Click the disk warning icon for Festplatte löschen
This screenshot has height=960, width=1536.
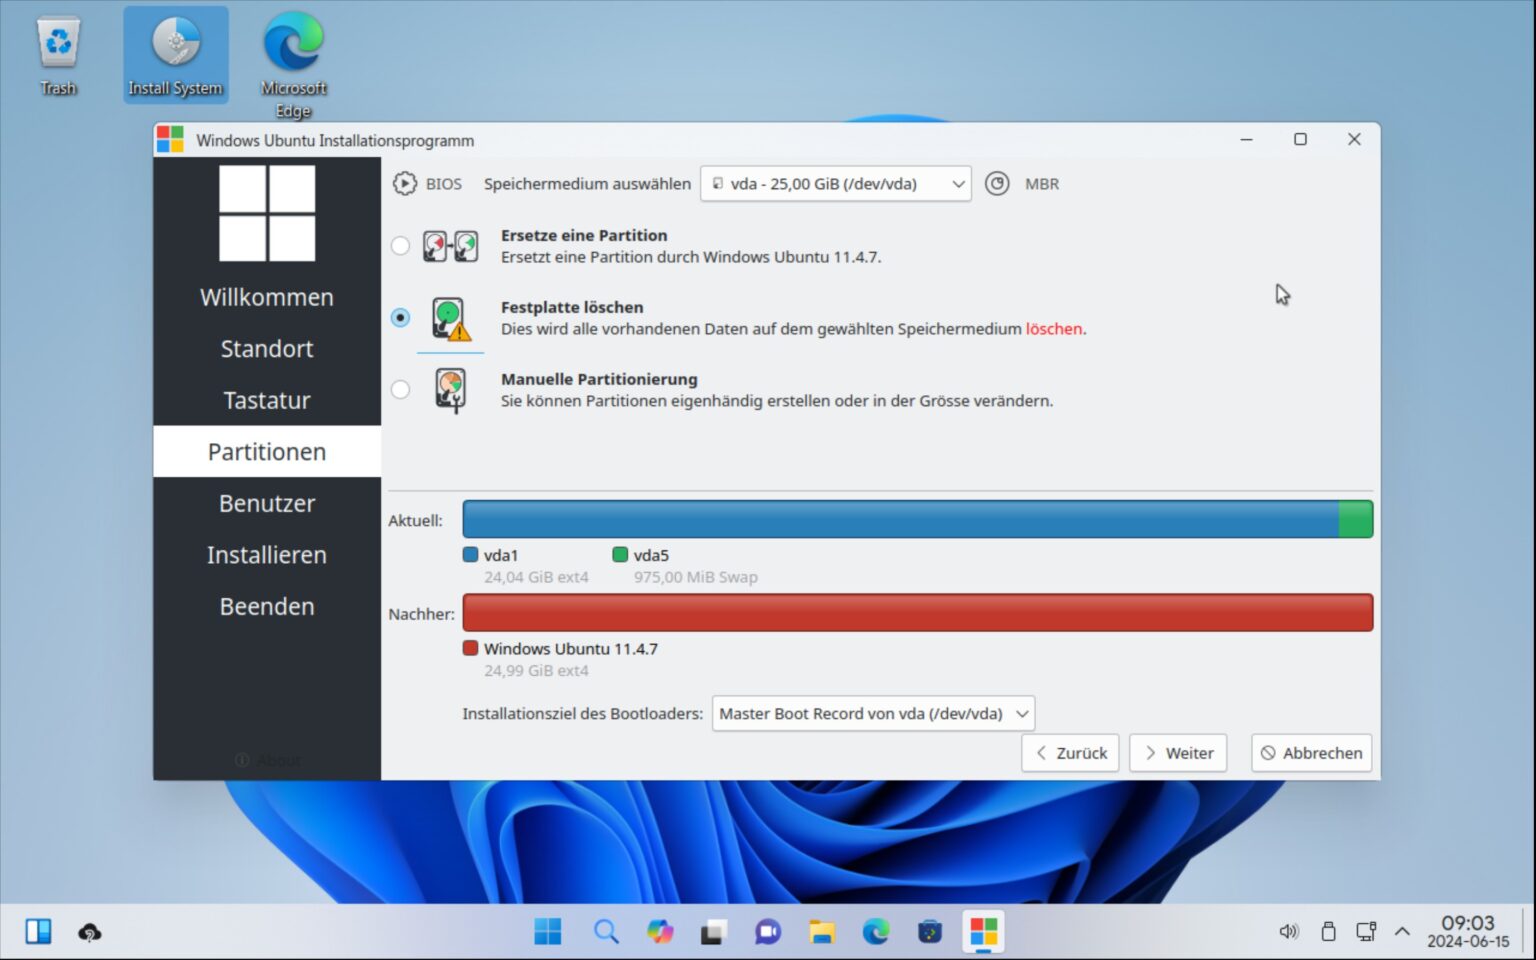(x=450, y=317)
